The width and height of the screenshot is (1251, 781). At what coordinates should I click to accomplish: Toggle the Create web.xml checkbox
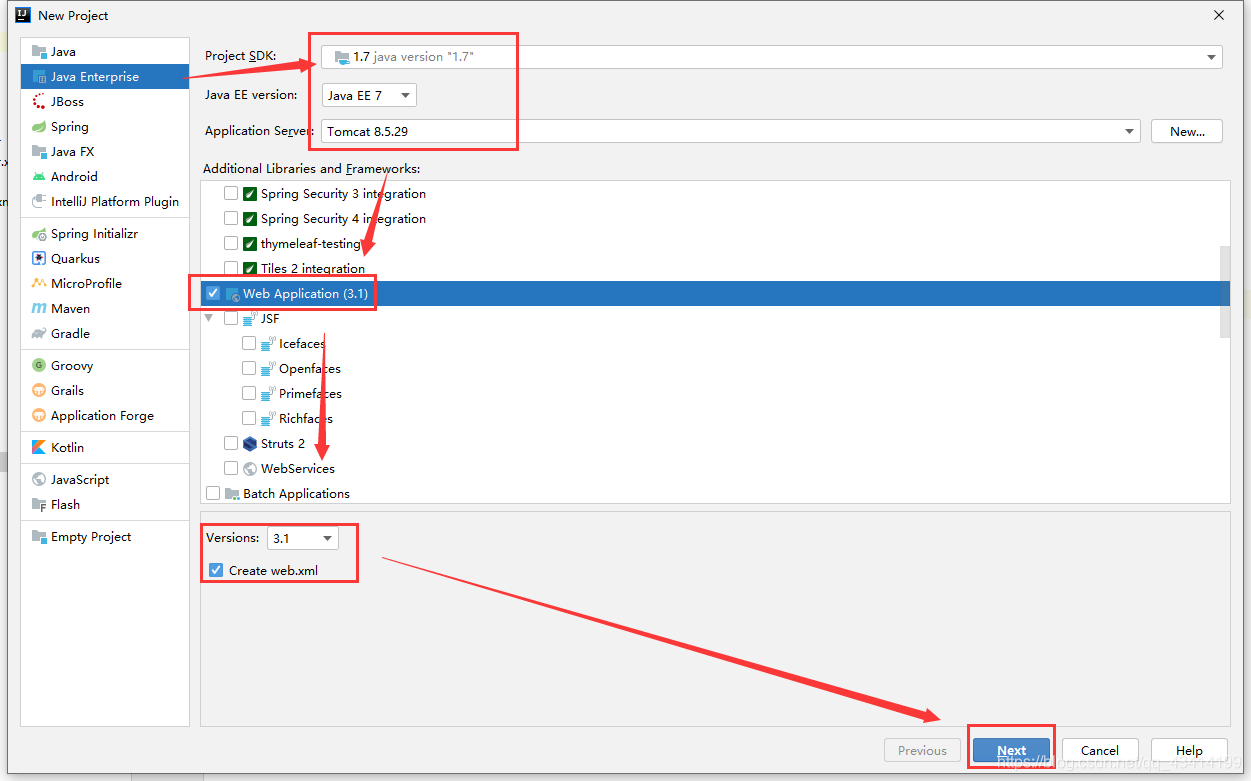pyautogui.click(x=216, y=570)
